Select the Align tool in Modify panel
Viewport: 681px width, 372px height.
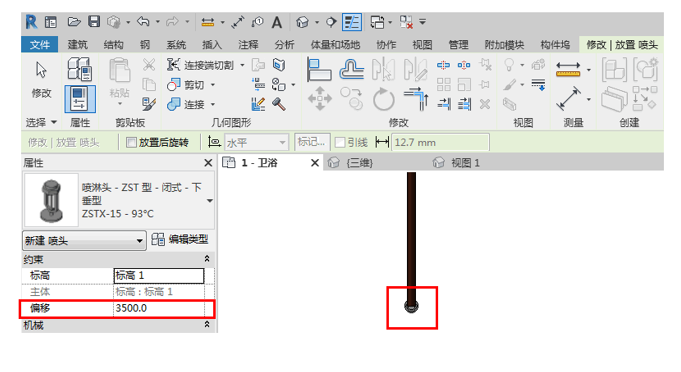pyautogui.click(x=319, y=69)
